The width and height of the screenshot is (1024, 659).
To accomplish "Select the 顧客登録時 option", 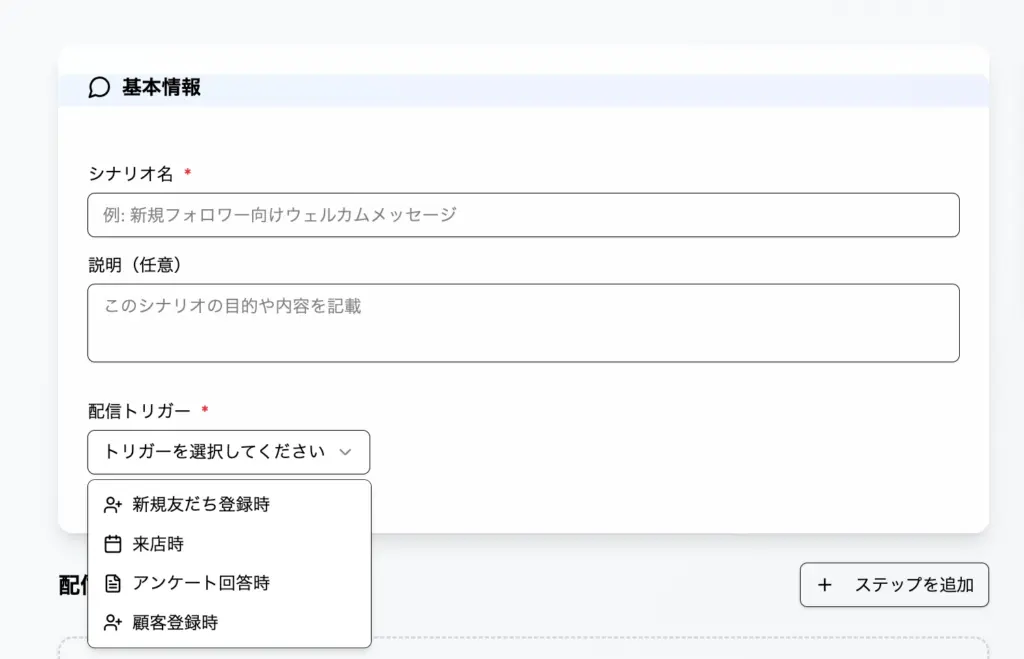I will click(175, 622).
